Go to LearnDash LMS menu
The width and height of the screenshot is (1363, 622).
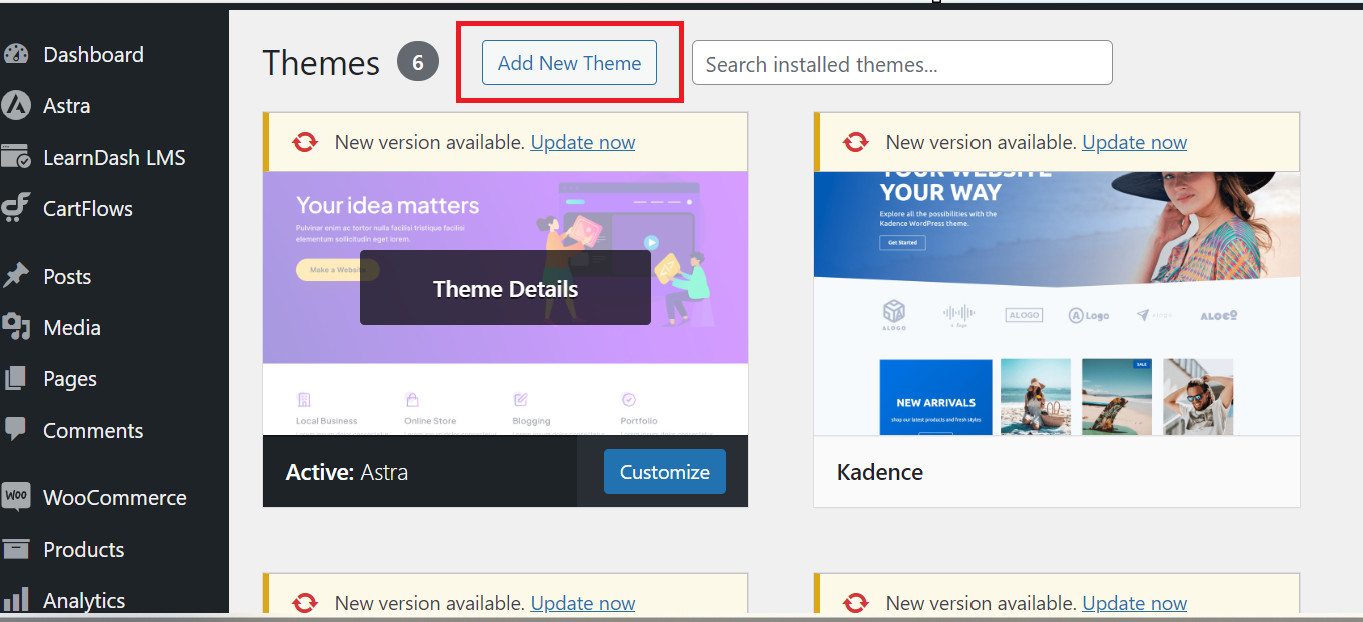(114, 158)
